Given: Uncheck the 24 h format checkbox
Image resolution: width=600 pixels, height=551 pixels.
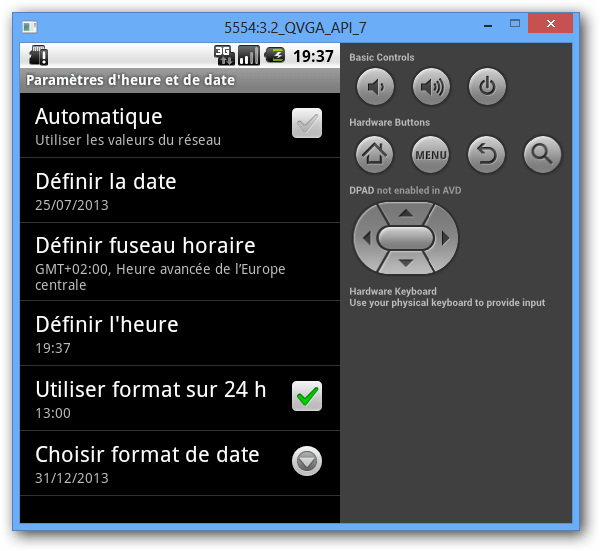Looking at the screenshot, I should pos(306,396).
